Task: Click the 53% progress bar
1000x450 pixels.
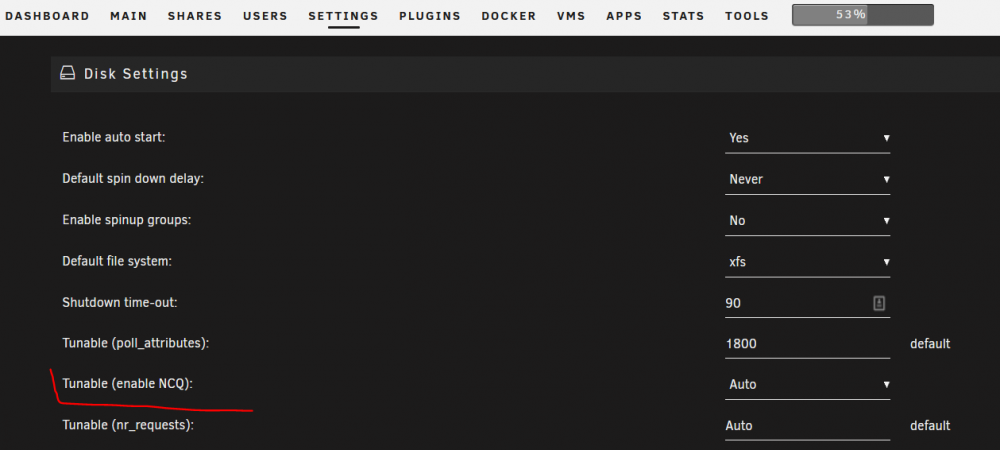Action: pos(863,15)
